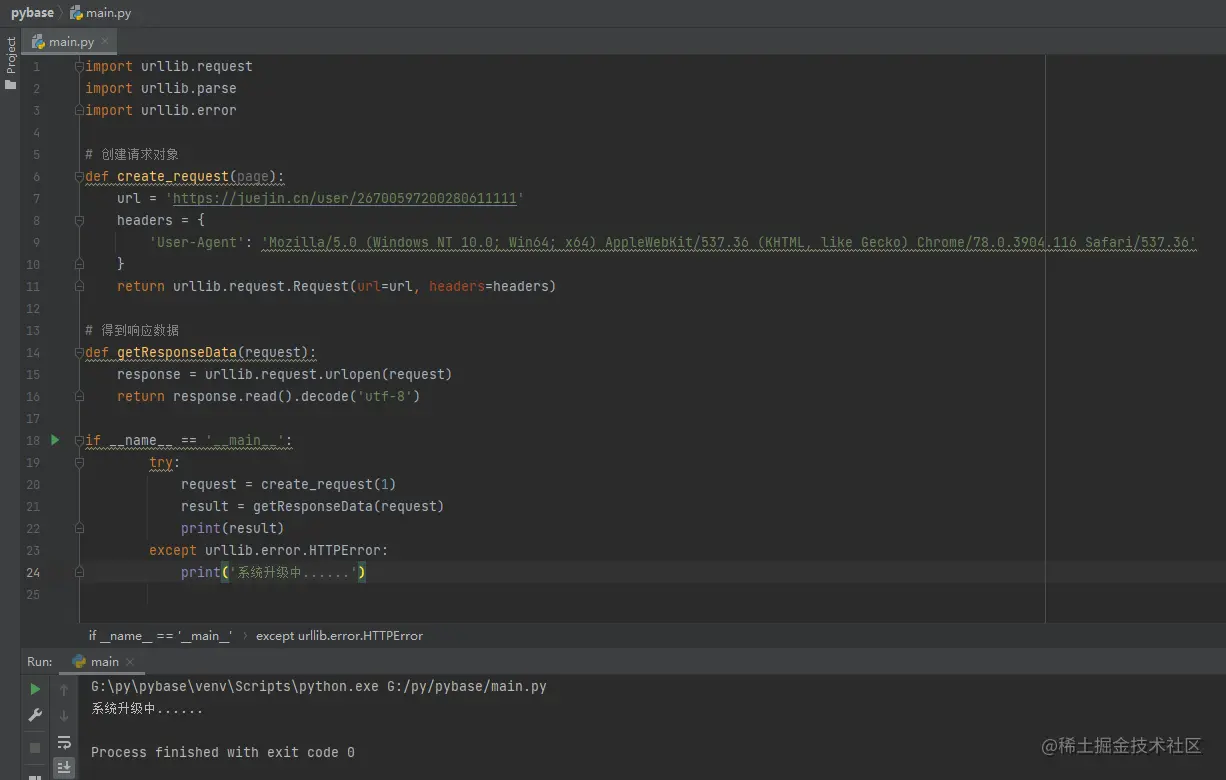Click 'Process finished with exit code 0'
This screenshot has height=780, width=1226.
(223, 752)
